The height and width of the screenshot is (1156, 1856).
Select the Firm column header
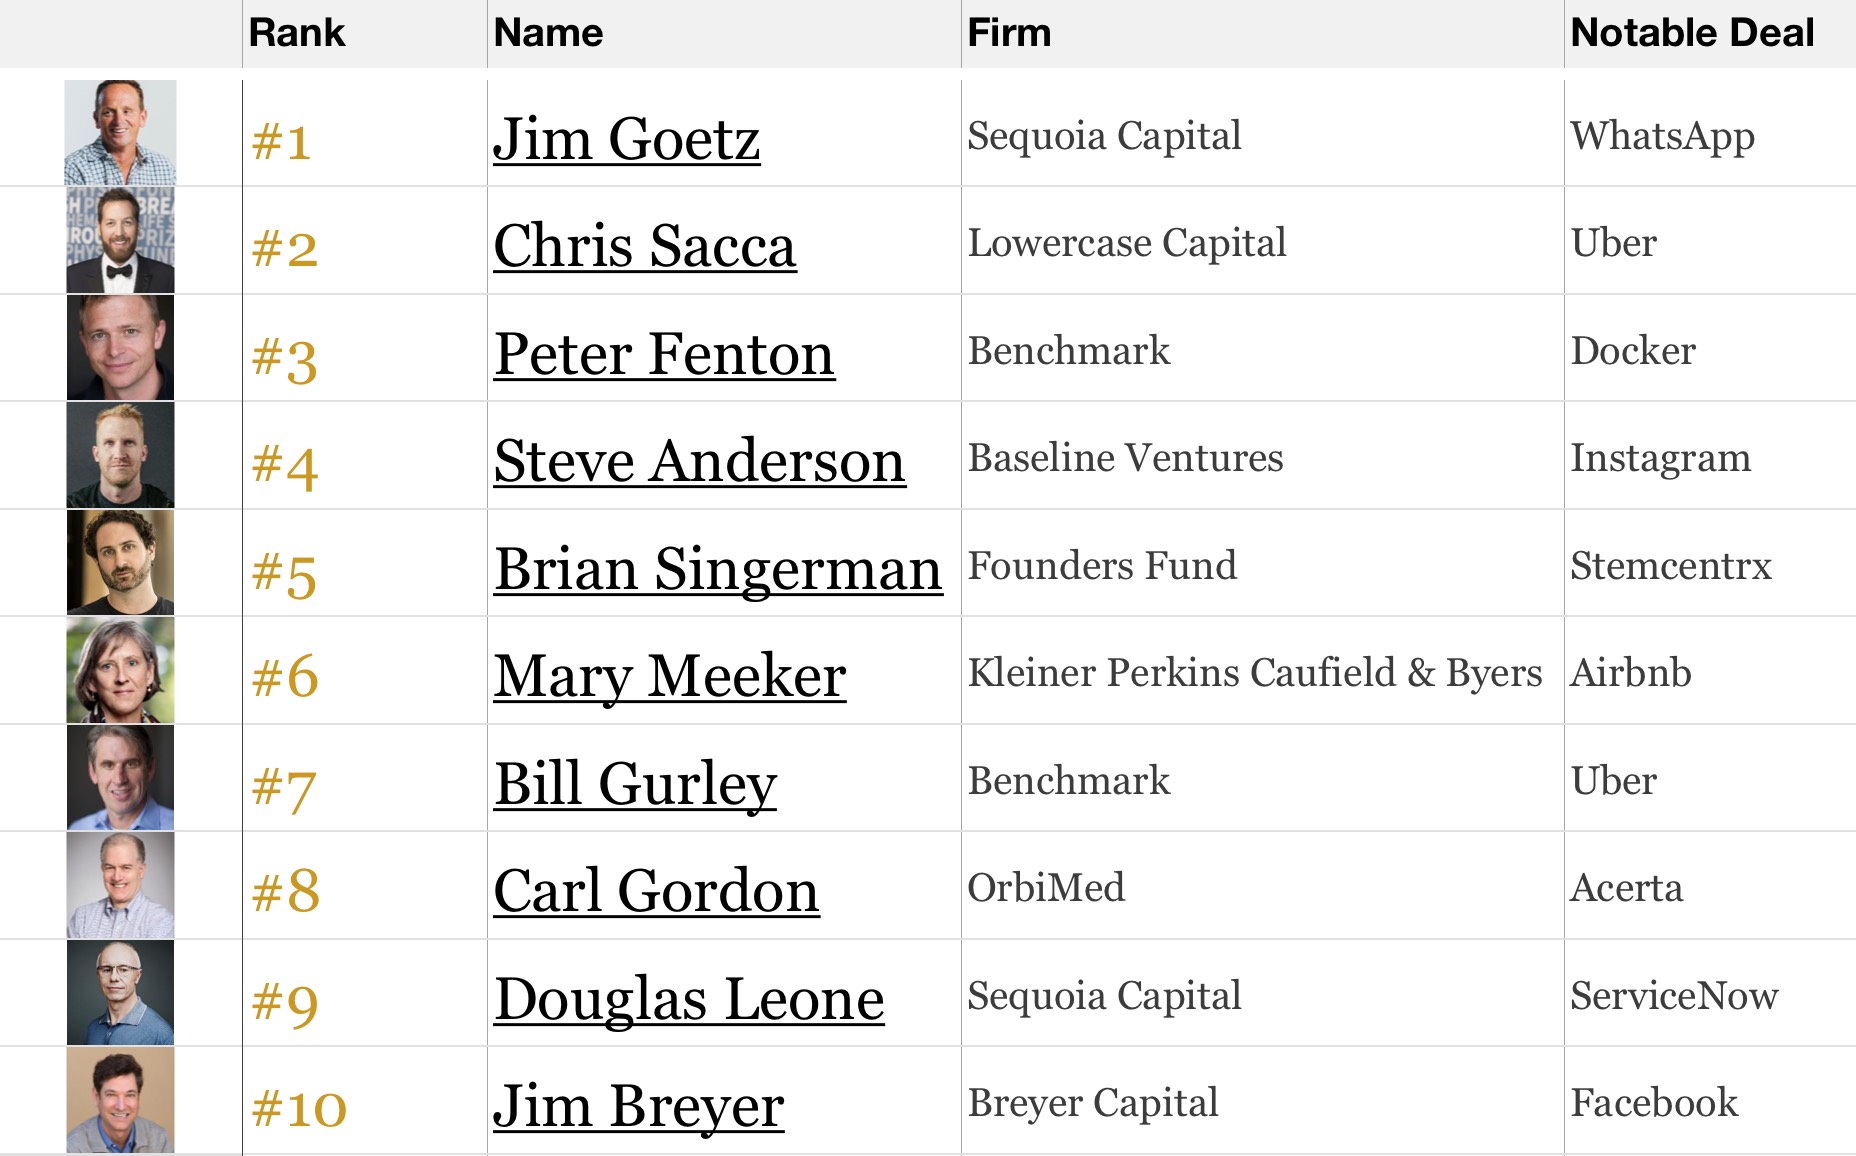click(x=1009, y=33)
